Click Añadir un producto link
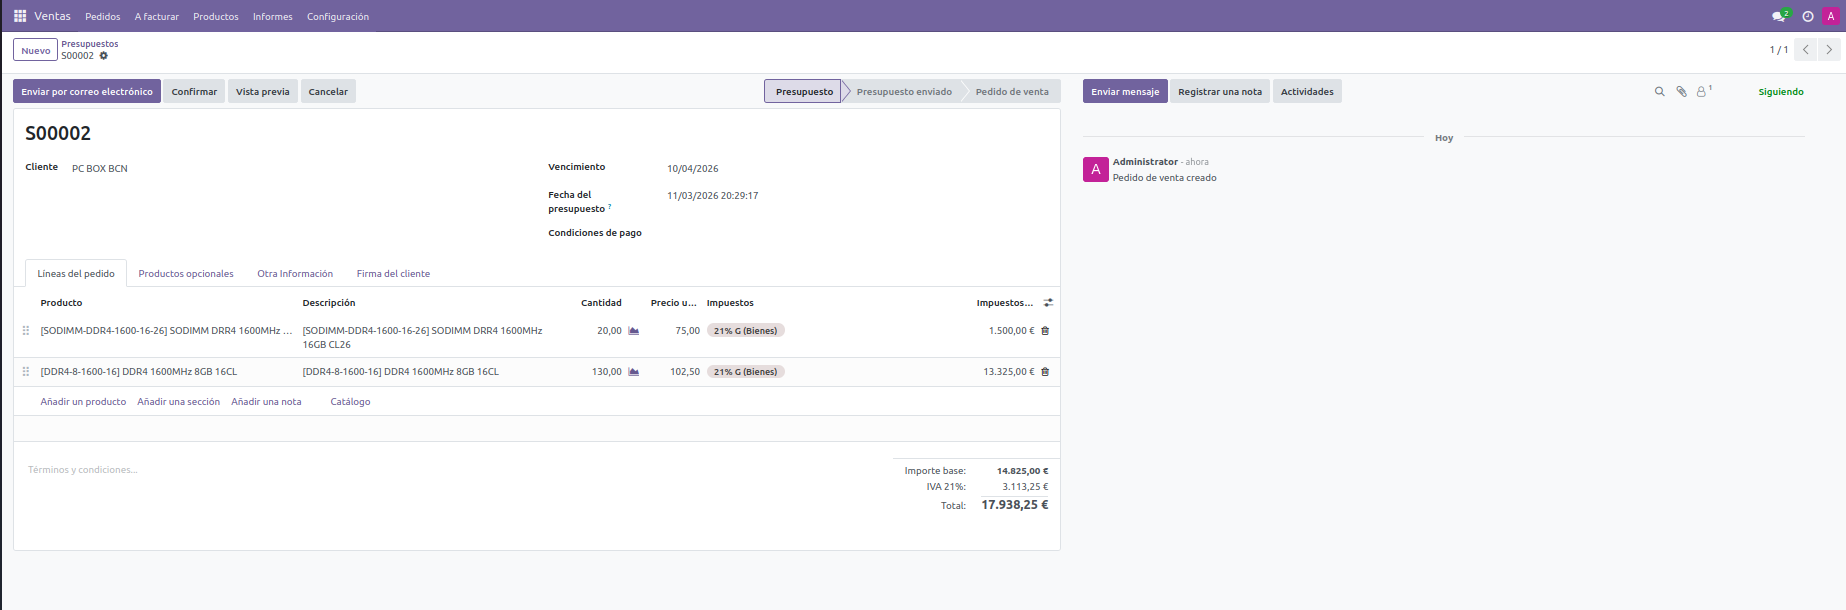The width and height of the screenshot is (1846, 610). tap(83, 402)
